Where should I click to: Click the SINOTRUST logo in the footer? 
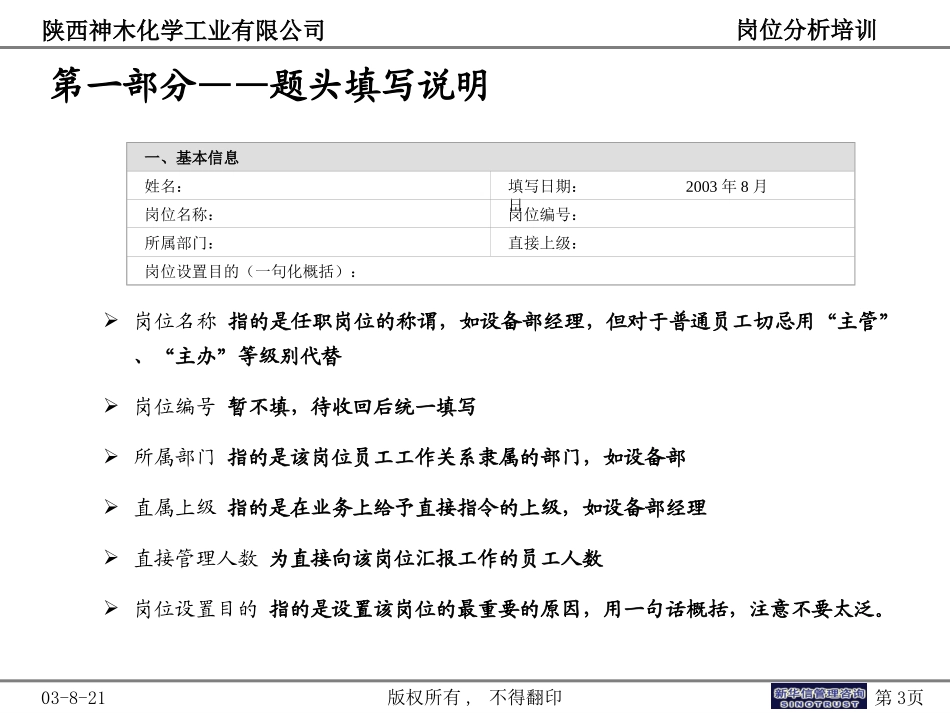pos(819,697)
